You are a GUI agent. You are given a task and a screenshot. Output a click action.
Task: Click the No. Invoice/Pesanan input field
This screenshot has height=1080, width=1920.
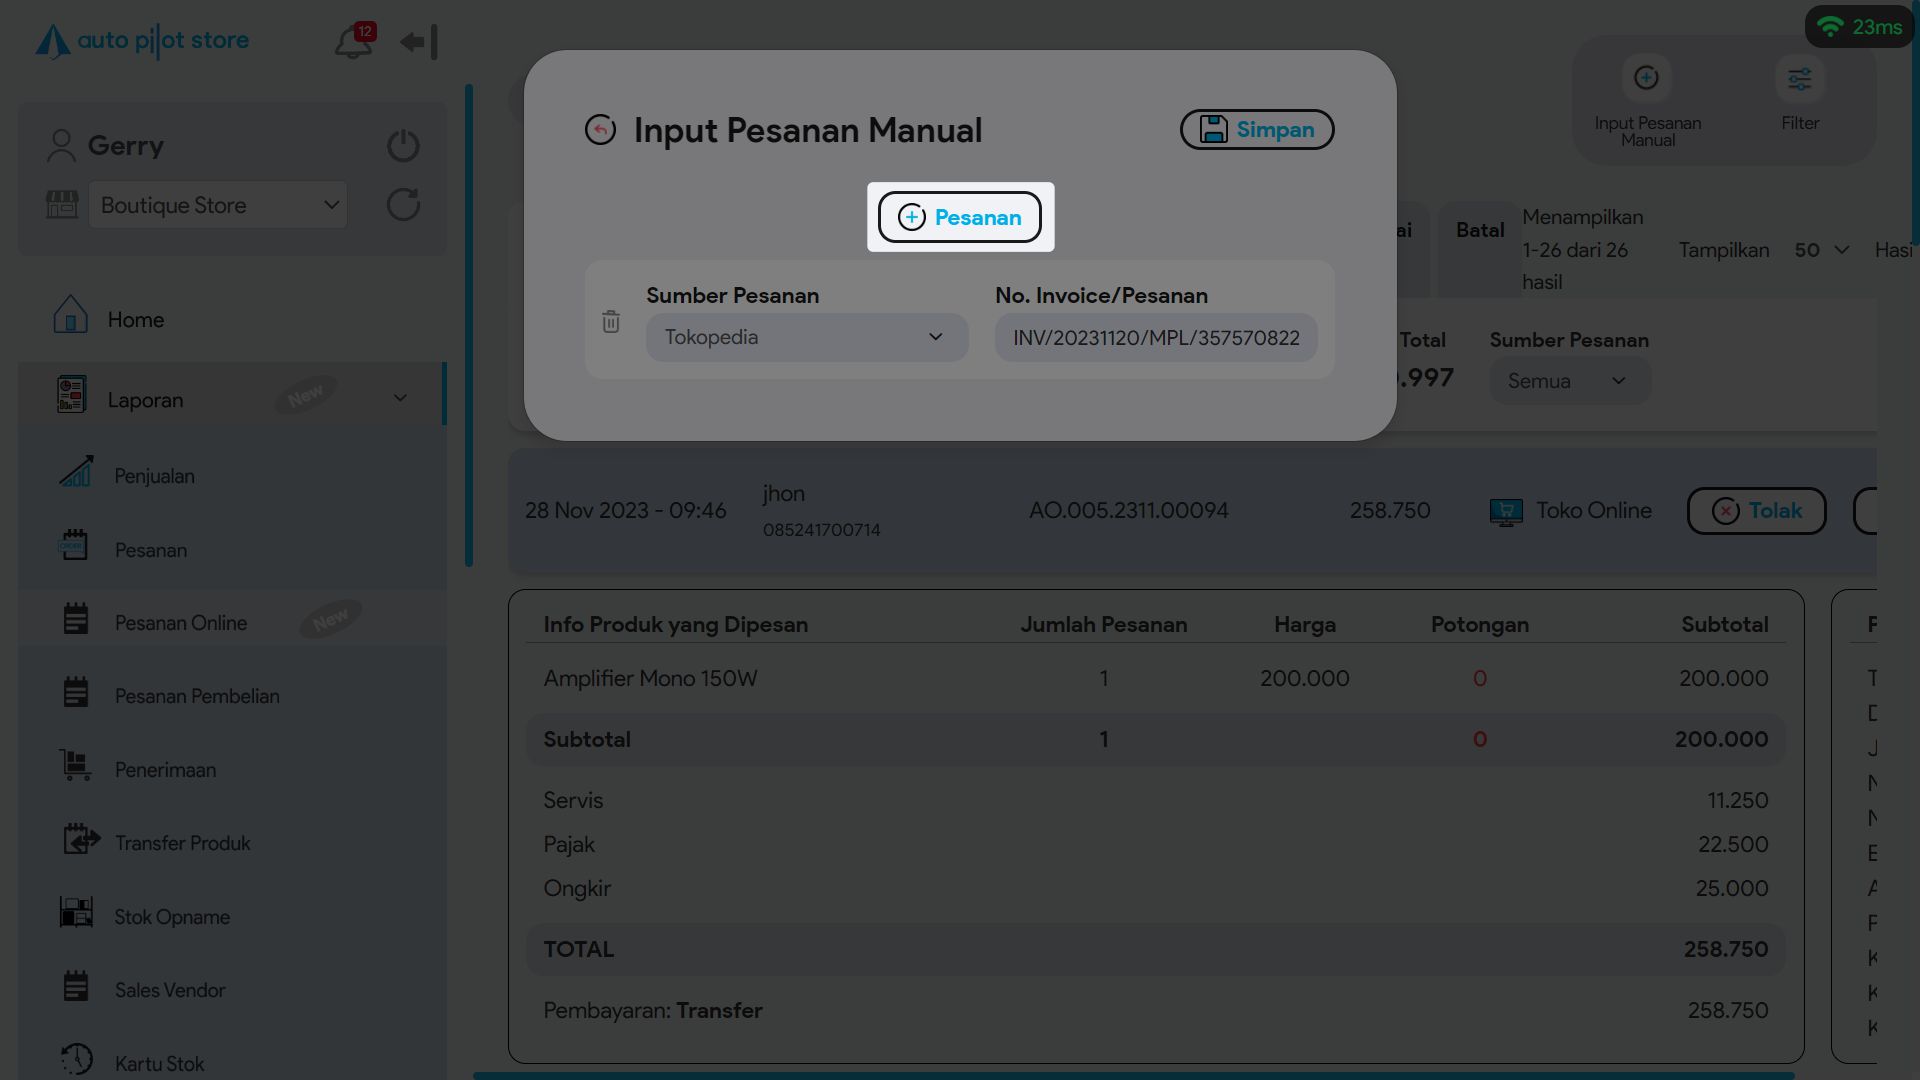[1155, 338]
